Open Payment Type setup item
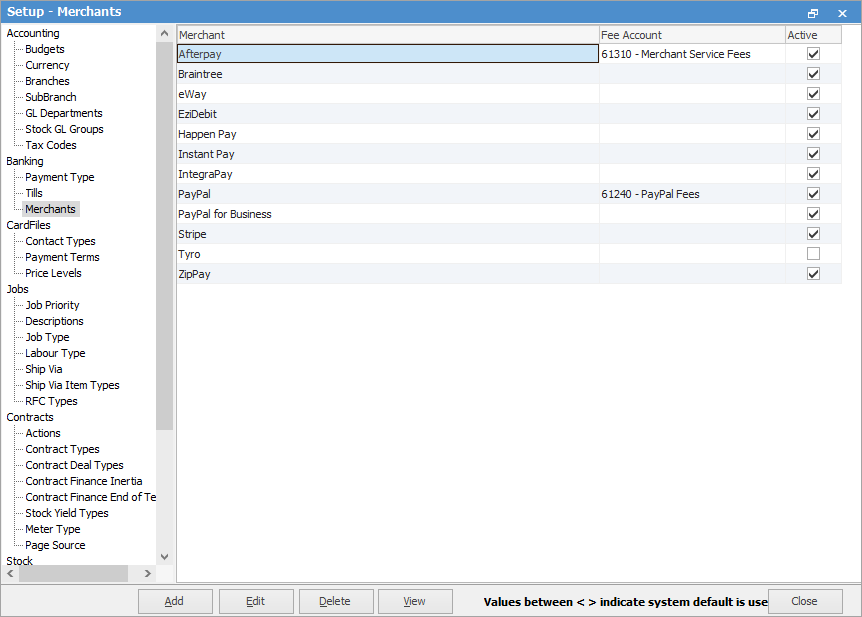The width and height of the screenshot is (862, 617). point(60,177)
